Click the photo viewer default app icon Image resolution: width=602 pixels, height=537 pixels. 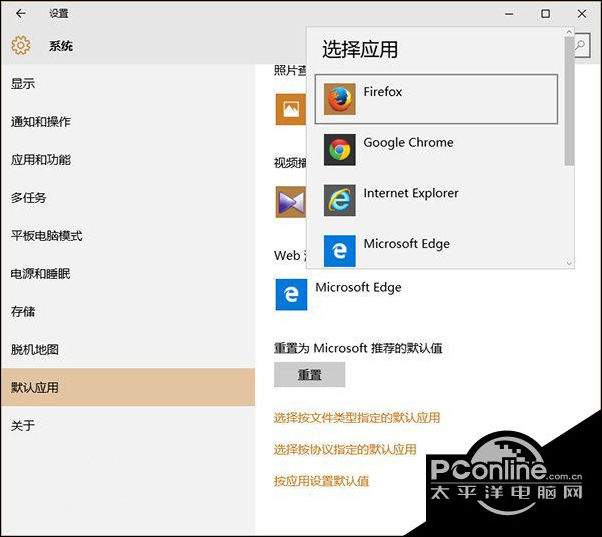point(291,109)
